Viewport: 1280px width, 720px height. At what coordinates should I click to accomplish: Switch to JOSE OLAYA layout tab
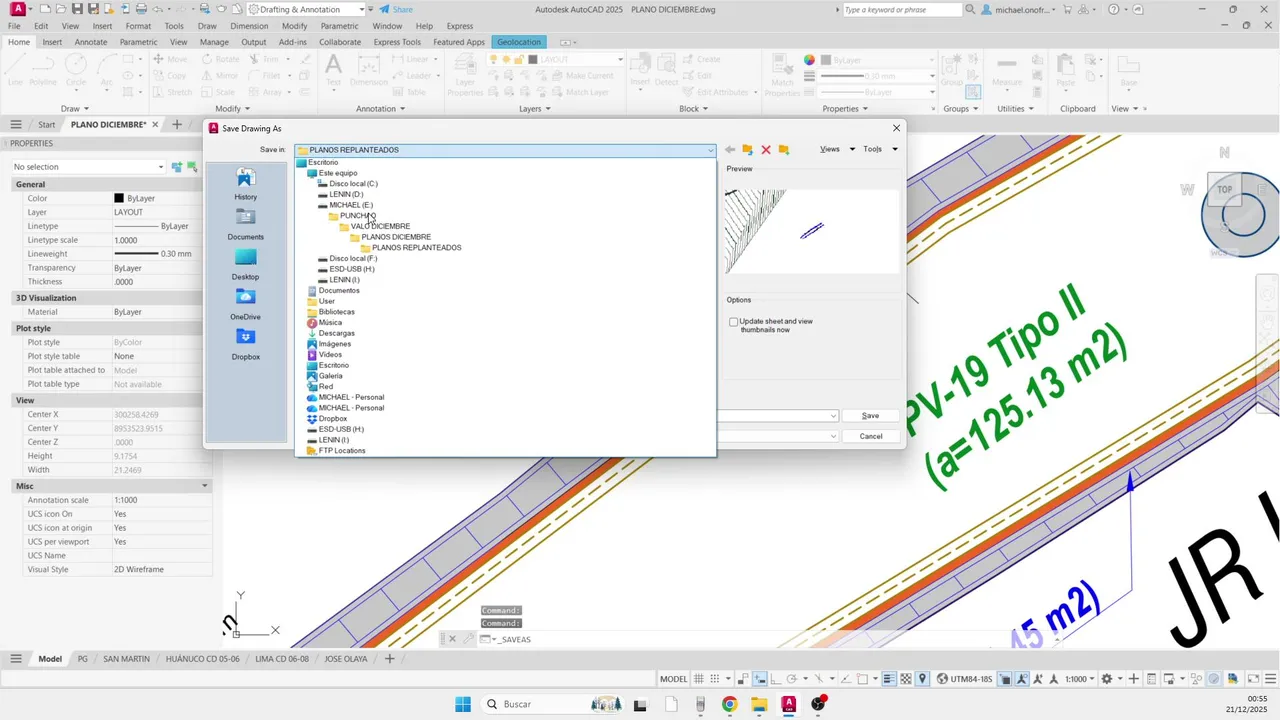click(345, 659)
